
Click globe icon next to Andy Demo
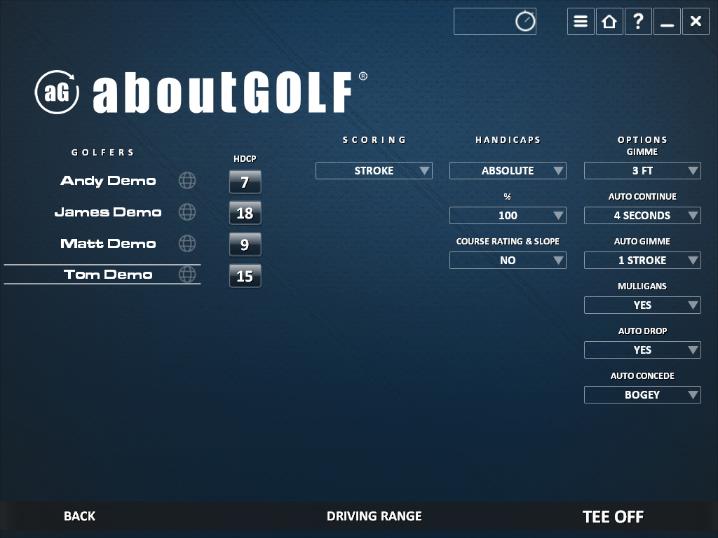point(187,180)
